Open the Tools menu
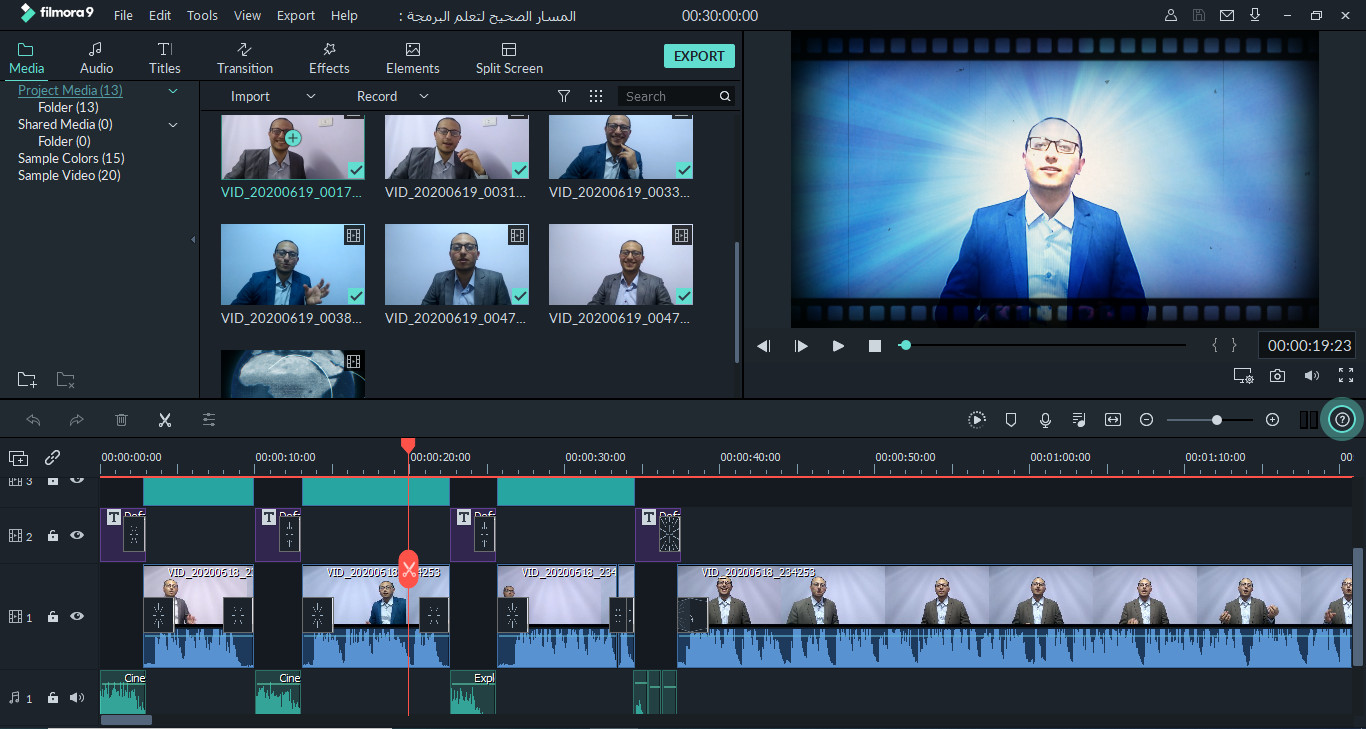The height and width of the screenshot is (729, 1366). coord(202,15)
